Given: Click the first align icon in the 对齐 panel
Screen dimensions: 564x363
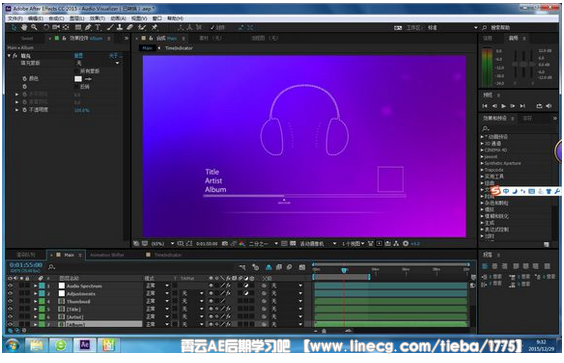Looking at the screenshot, I should 485,266.
